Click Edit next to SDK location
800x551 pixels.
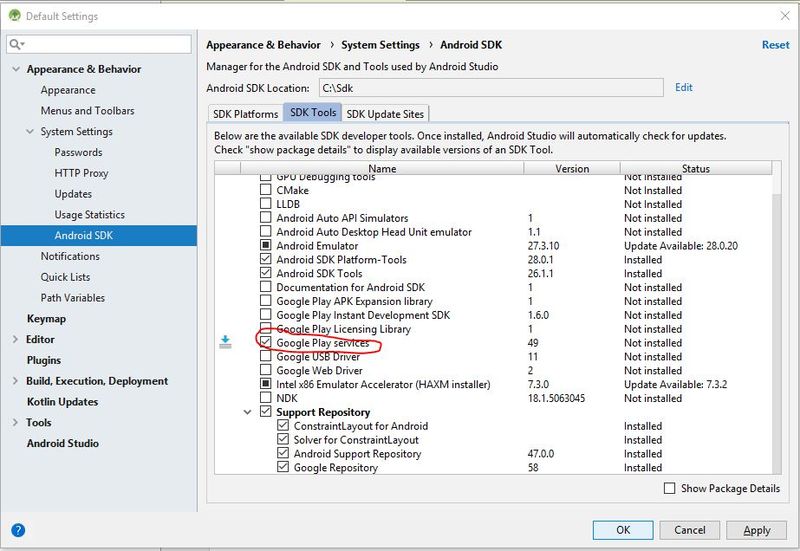[684, 87]
